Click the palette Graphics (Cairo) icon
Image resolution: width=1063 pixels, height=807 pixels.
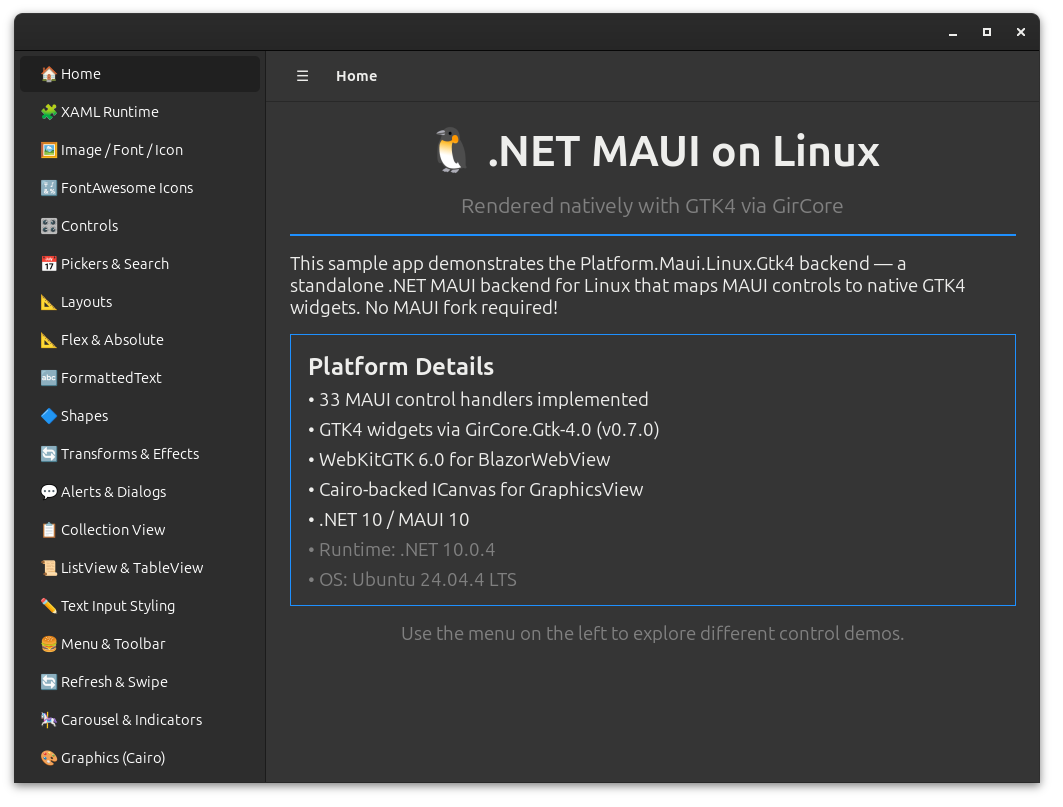(48, 758)
